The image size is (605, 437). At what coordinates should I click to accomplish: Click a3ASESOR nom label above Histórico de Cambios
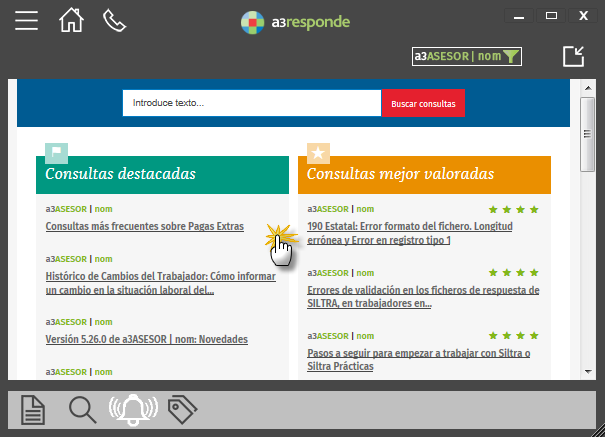pyautogui.click(x=79, y=259)
